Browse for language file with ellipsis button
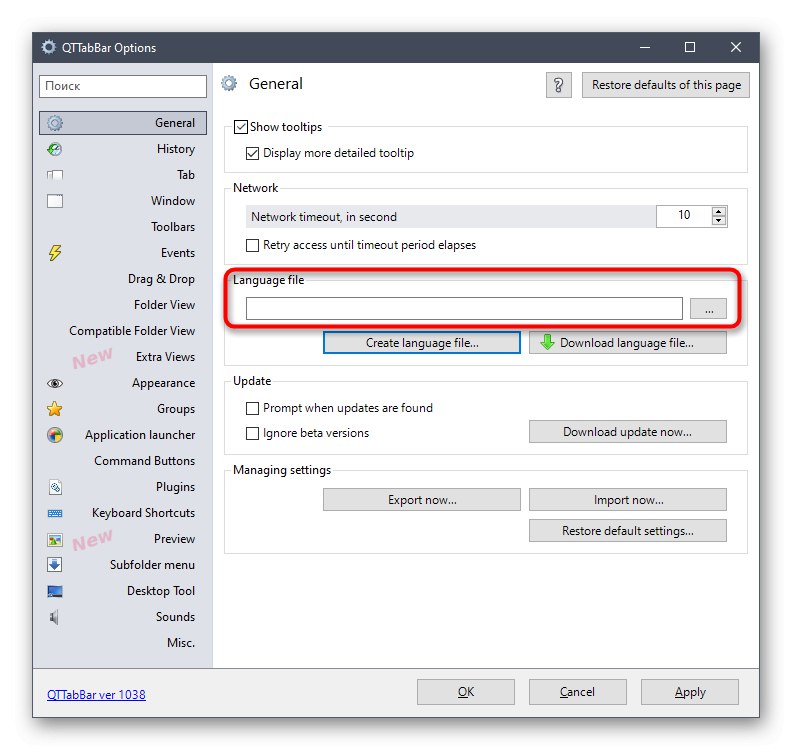Screen dimensions: 792x750 pos(709,309)
